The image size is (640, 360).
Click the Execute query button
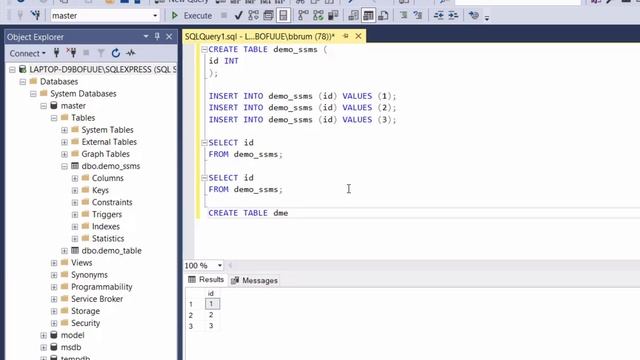click(191, 16)
